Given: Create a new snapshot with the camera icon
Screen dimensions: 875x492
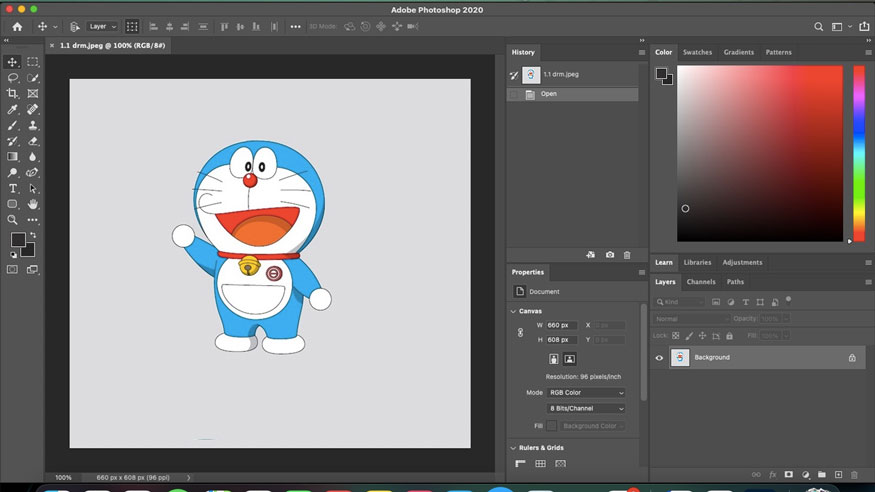Looking at the screenshot, I should (610, 255).
